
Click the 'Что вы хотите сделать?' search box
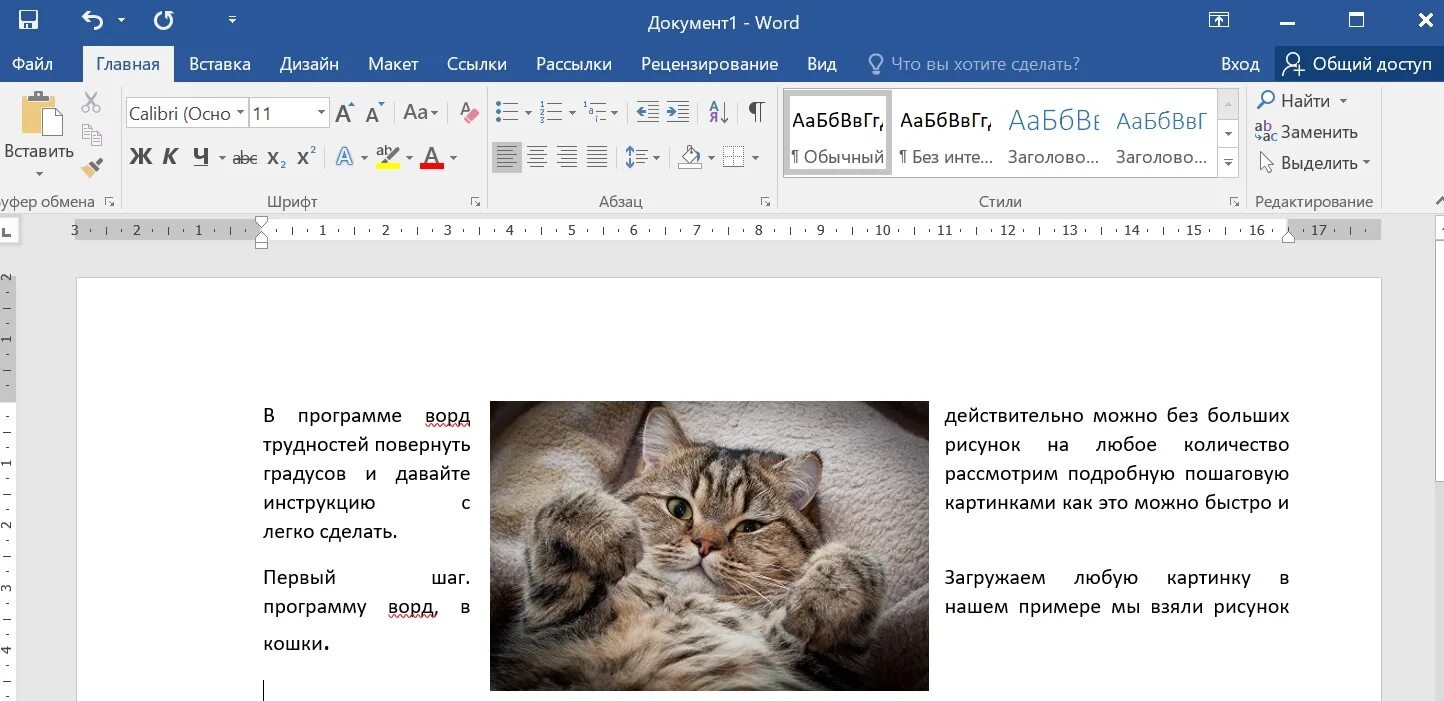tap(974, 64)
